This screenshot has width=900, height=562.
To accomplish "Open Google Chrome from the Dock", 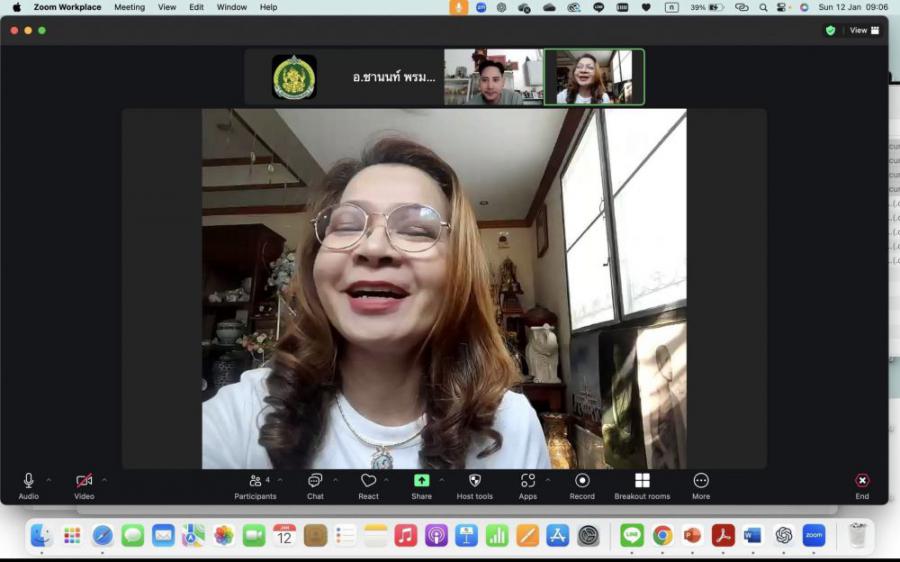I will 662,536.
